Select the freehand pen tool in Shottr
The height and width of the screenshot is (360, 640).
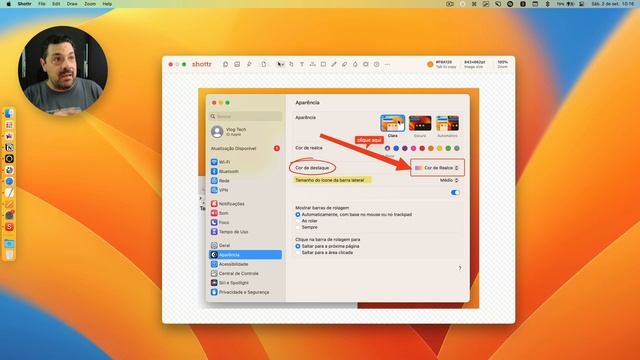coord(334,64)
